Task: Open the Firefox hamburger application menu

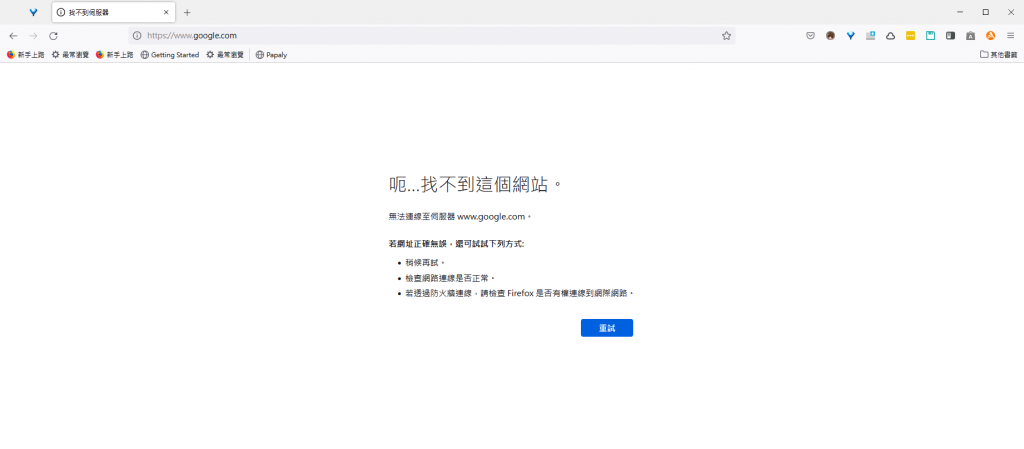Action: 1010,36
